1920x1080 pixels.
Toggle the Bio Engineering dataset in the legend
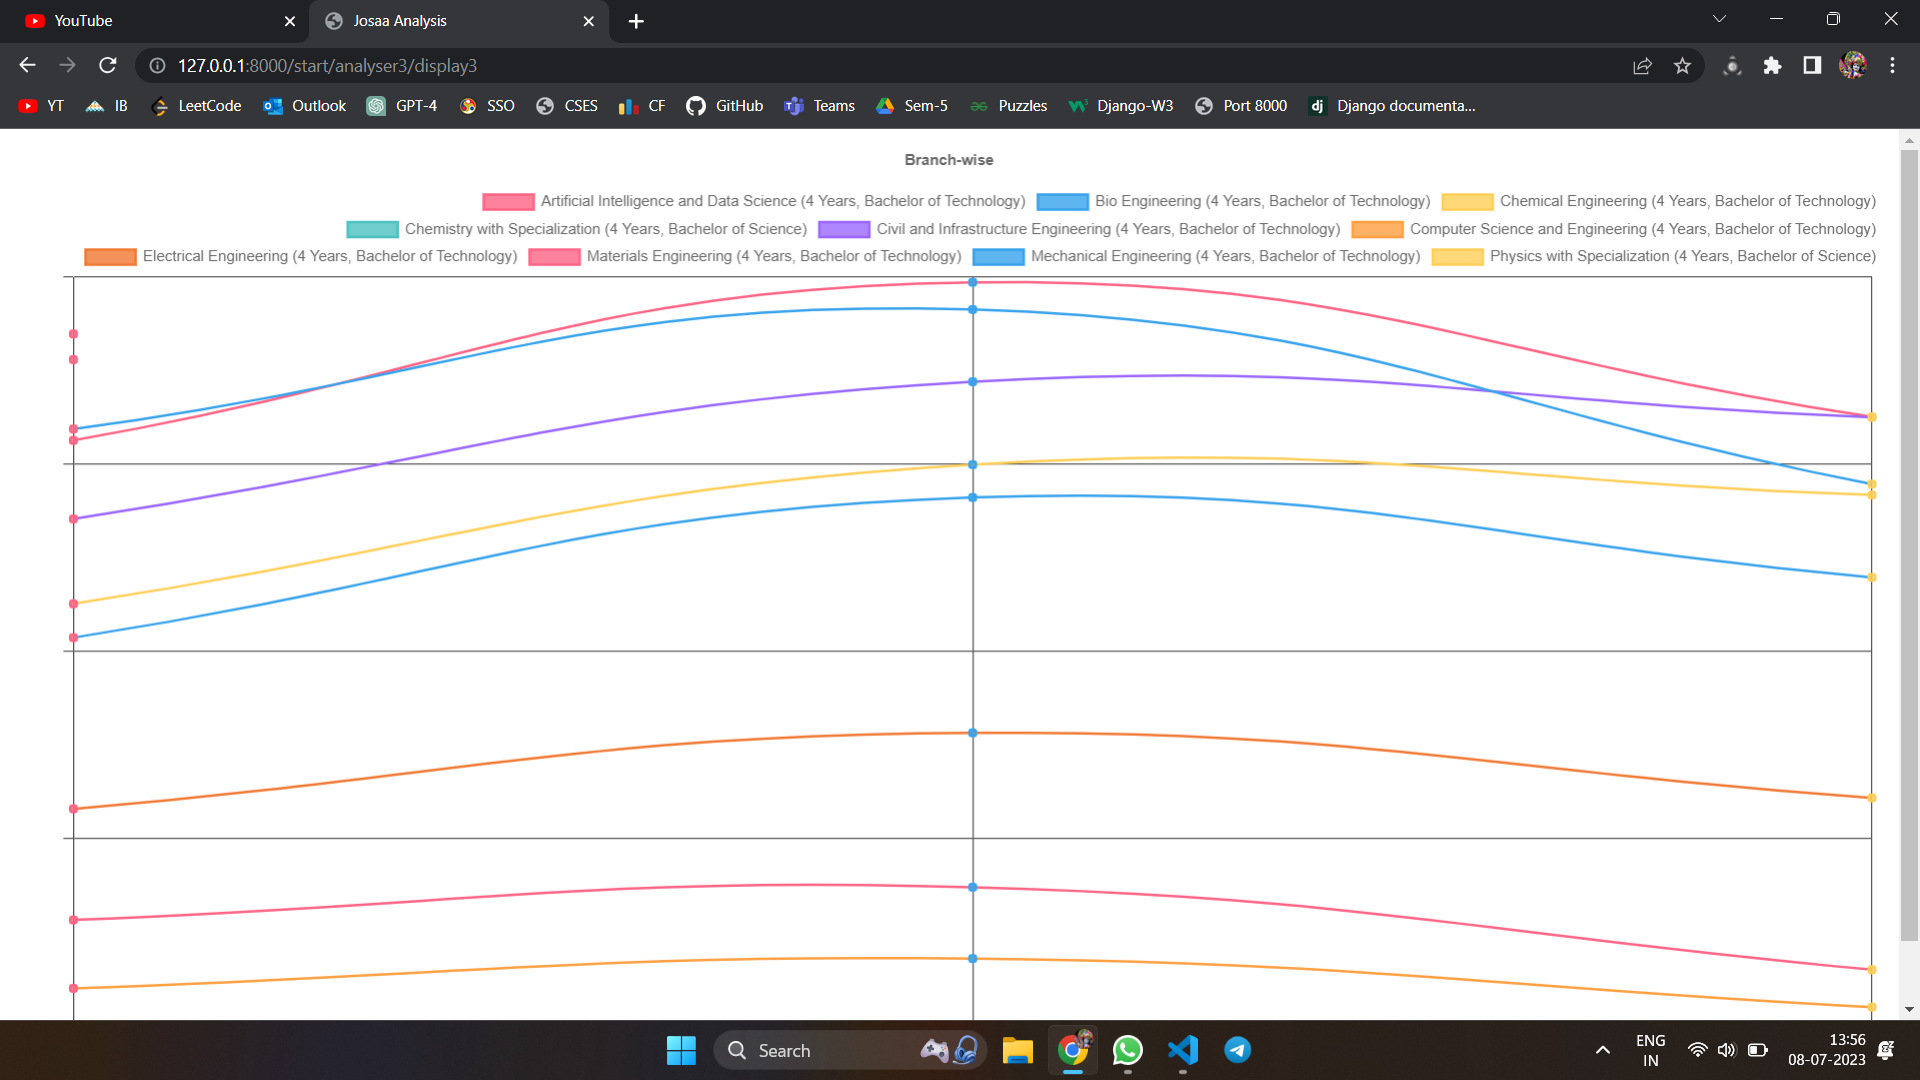pos(1063,201)
